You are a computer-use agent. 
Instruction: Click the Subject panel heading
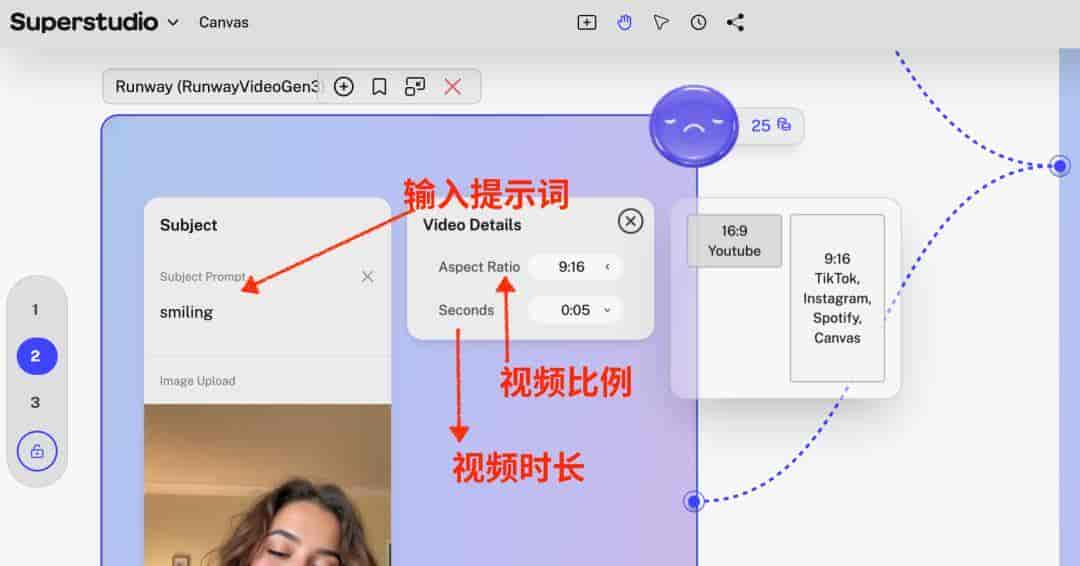click(188, 225)
